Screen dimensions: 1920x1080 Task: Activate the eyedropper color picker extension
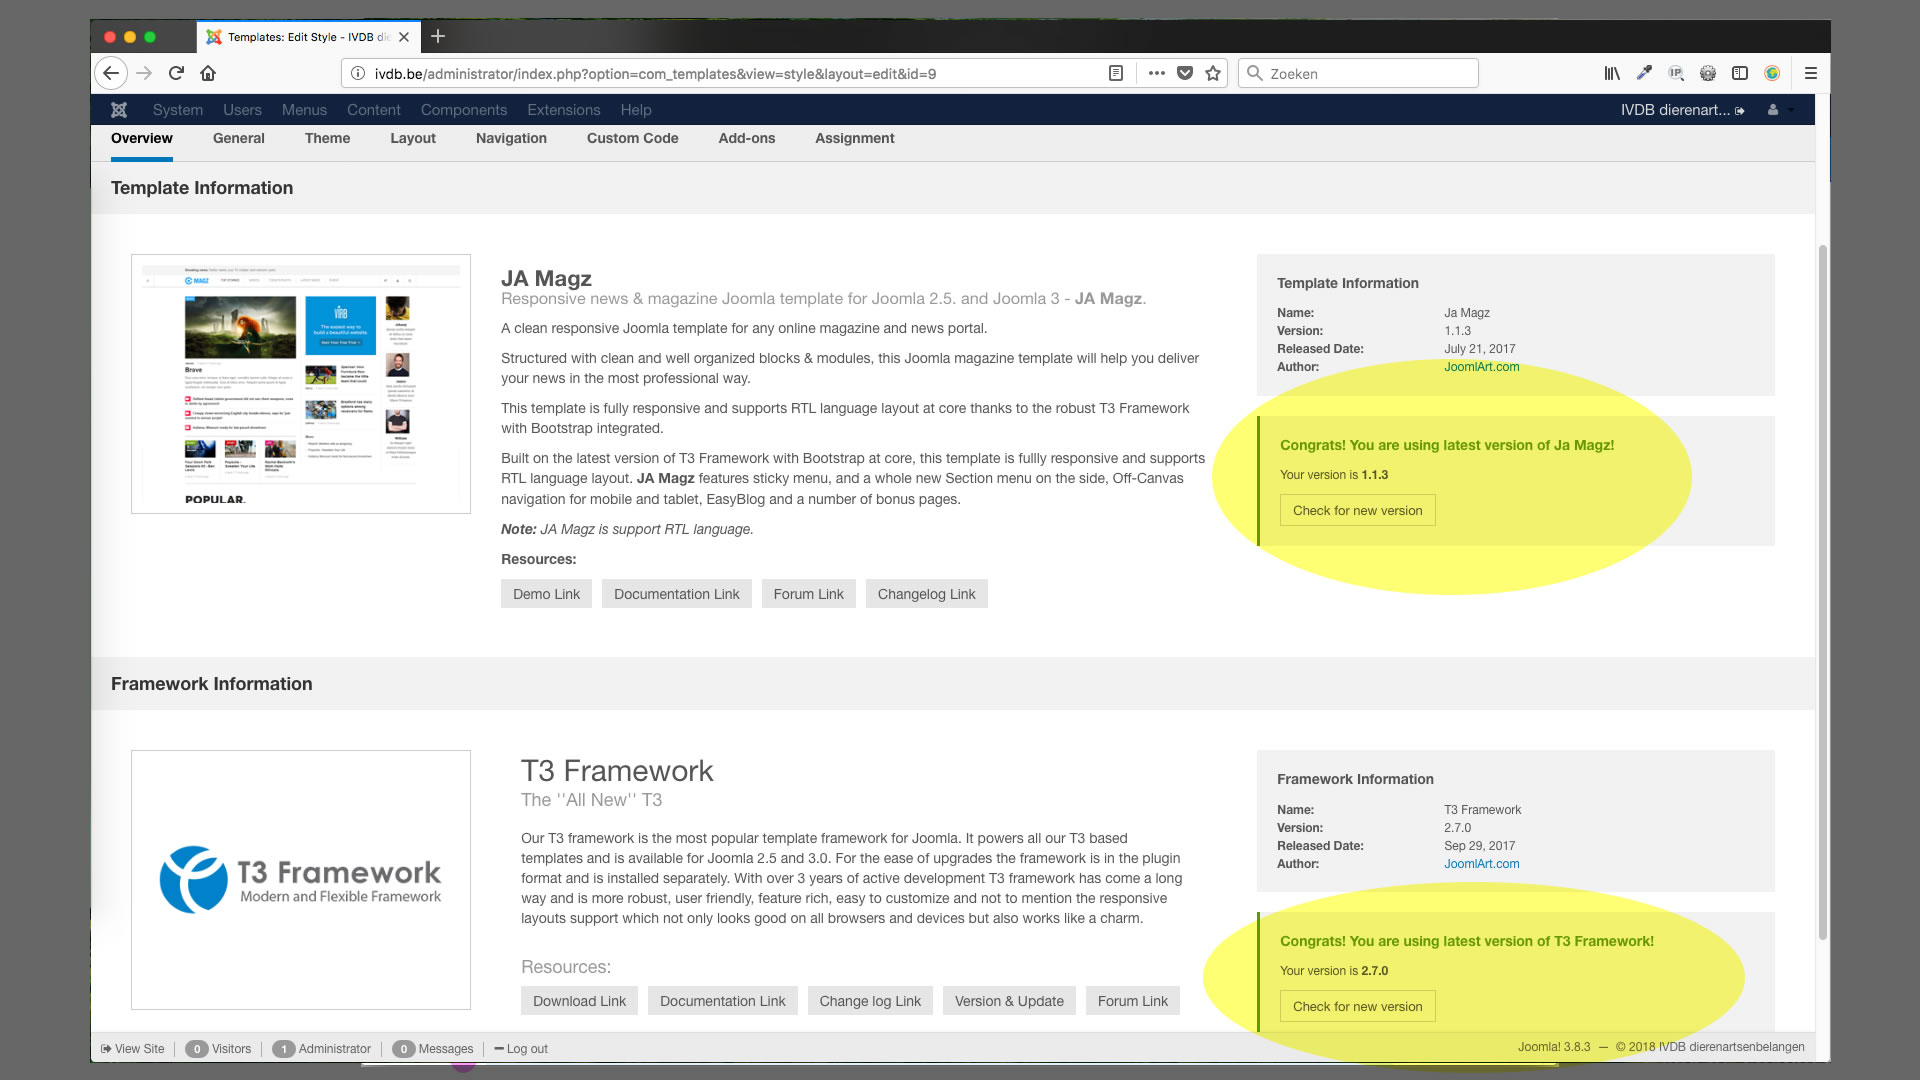point(1644,73)
